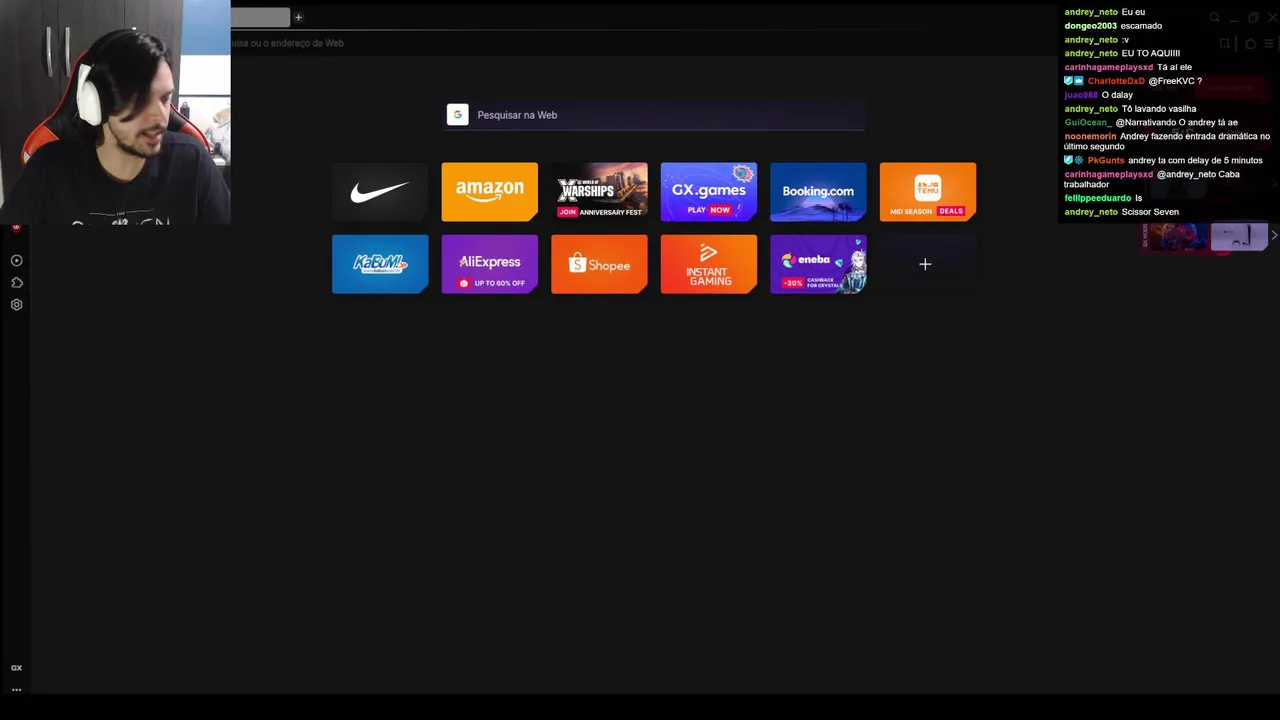Click the highlighted console thumbnail

pos(1239,237)
